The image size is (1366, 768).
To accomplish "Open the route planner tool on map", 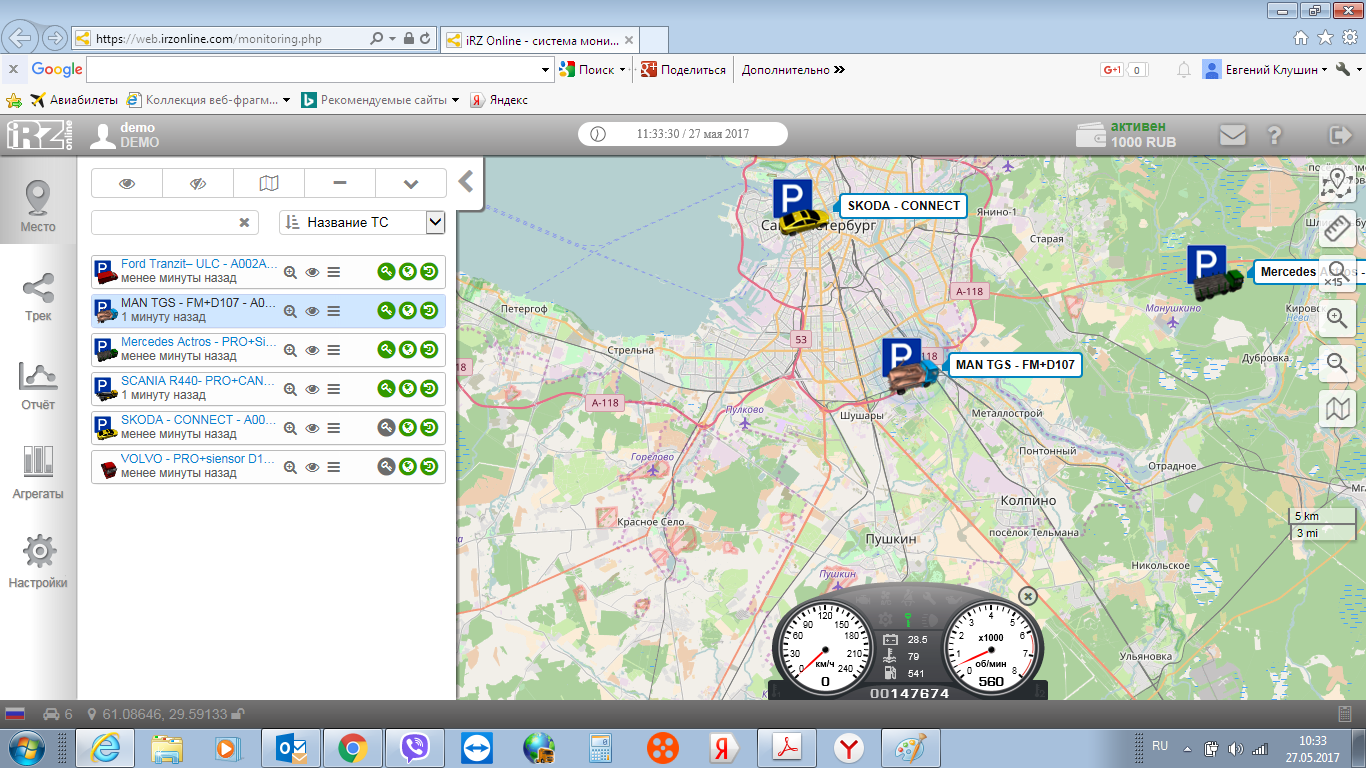I will coord(1337,183).
